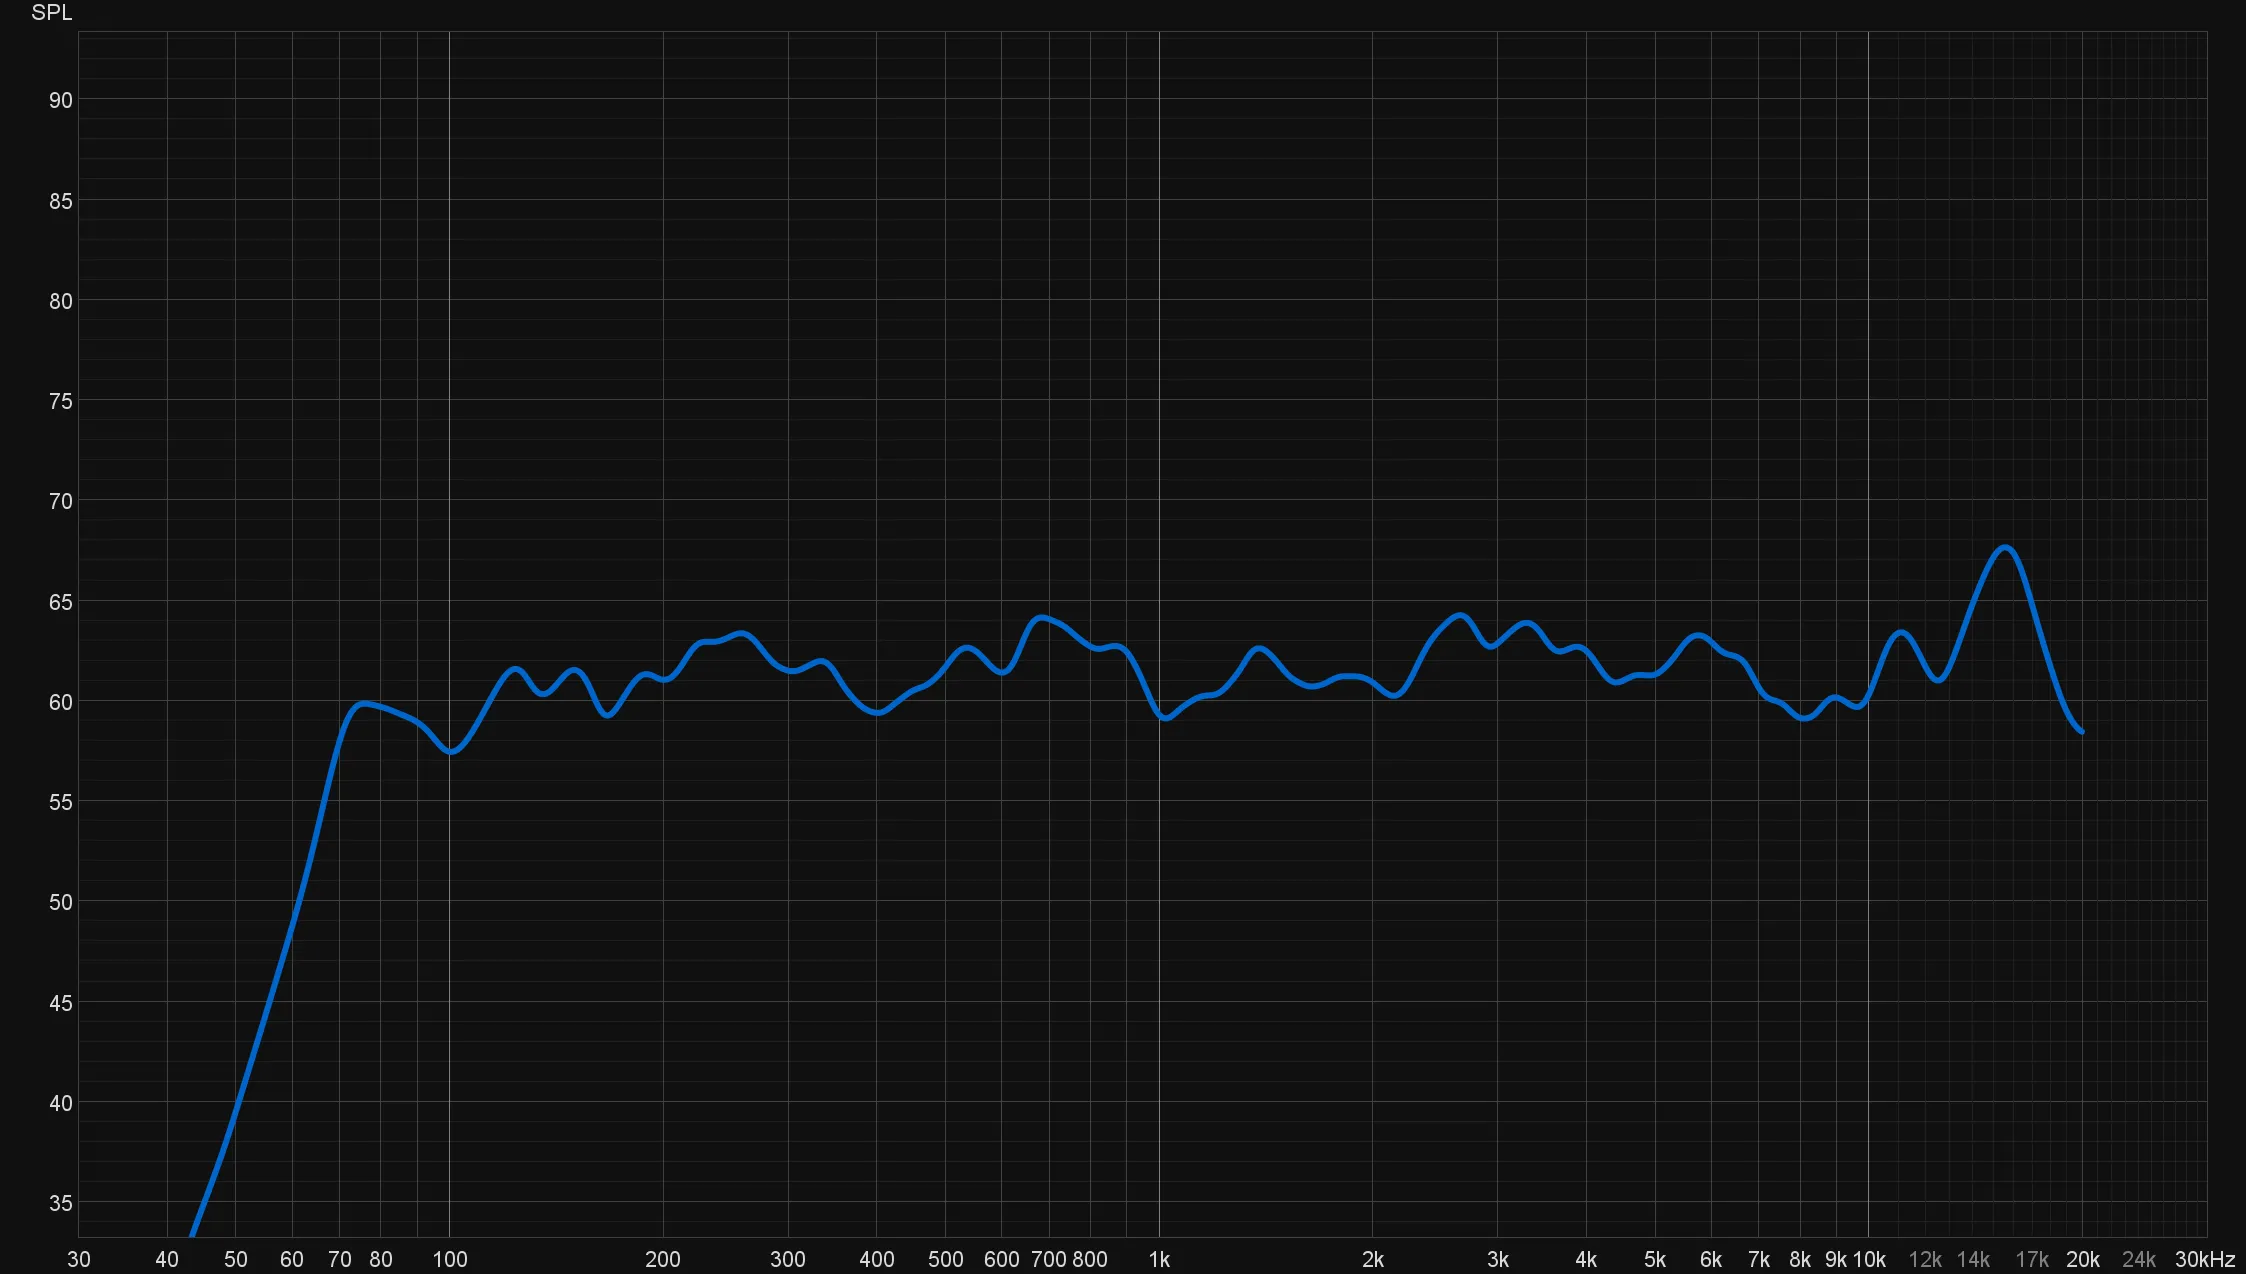Click the 500 Hz frequency label
The height and width of the screenshot is (1274, 2246).
click(945, 1259)
